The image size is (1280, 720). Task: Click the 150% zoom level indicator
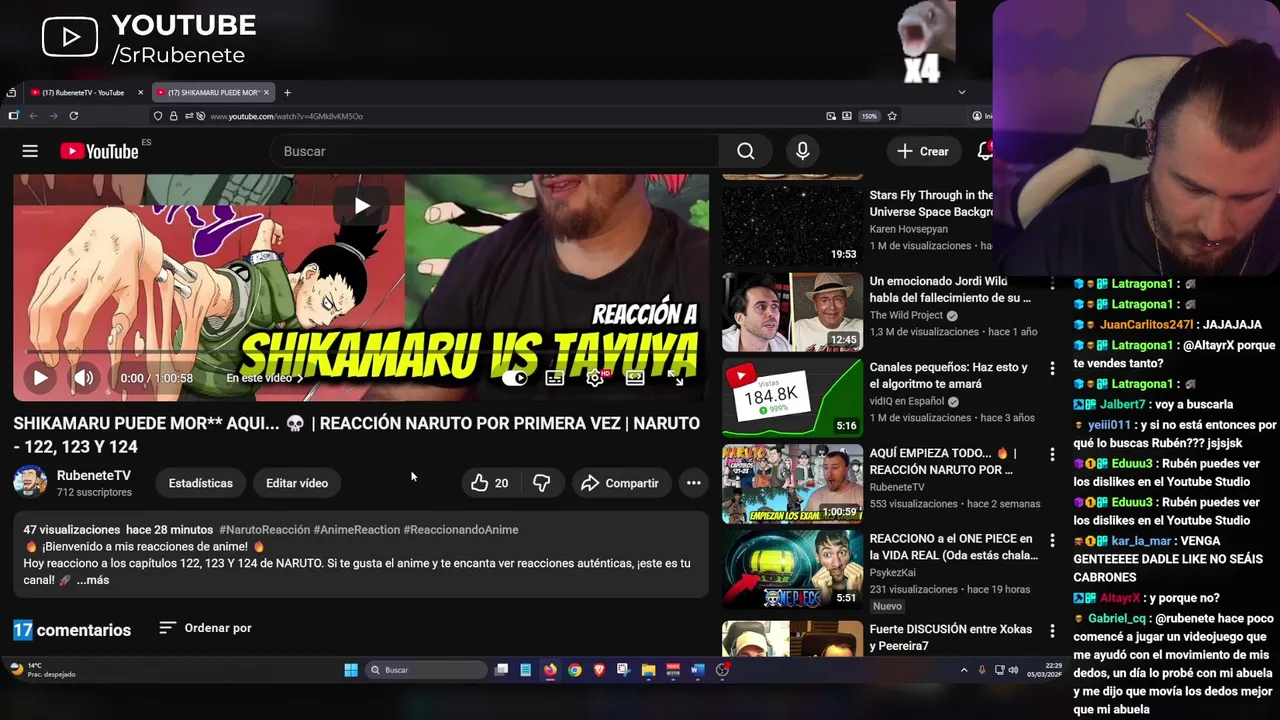tap(870, 116)
